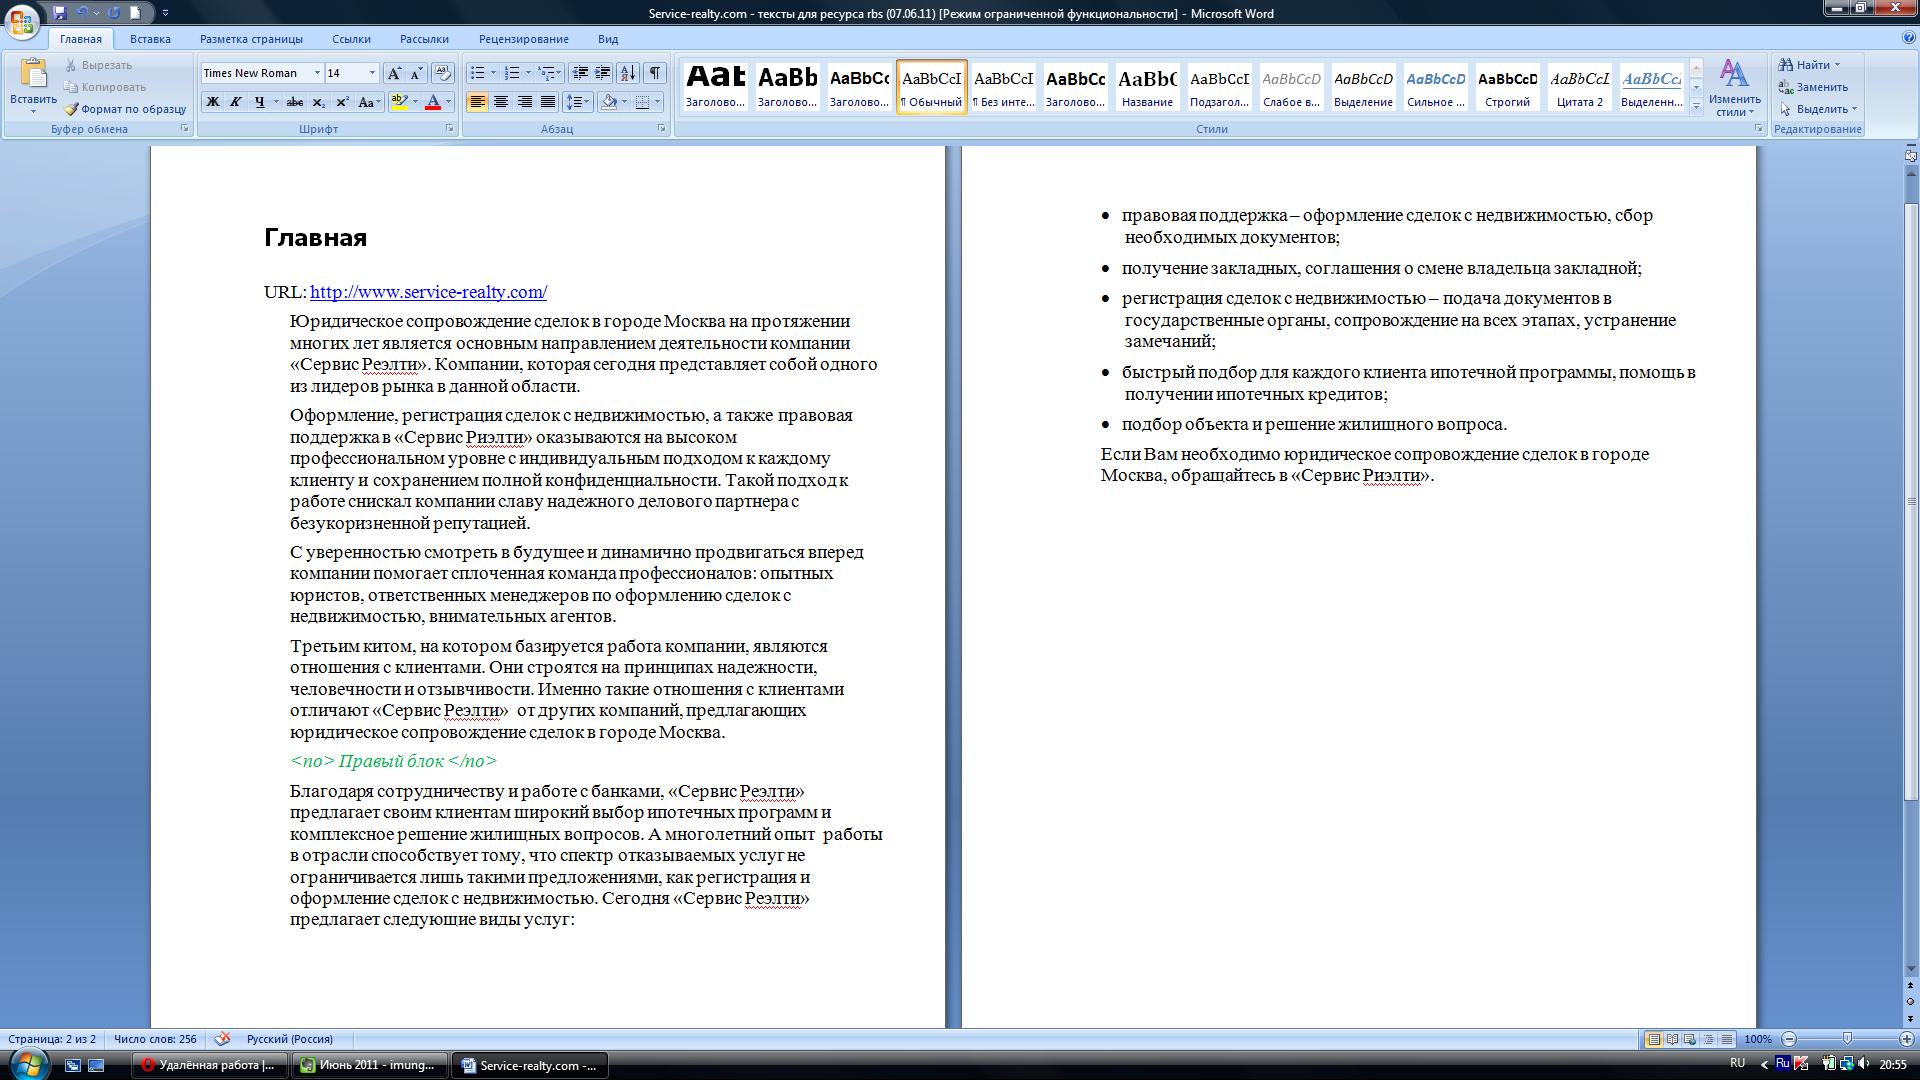
Task: Click the Underline formatting icon
Action: (256, 102)
